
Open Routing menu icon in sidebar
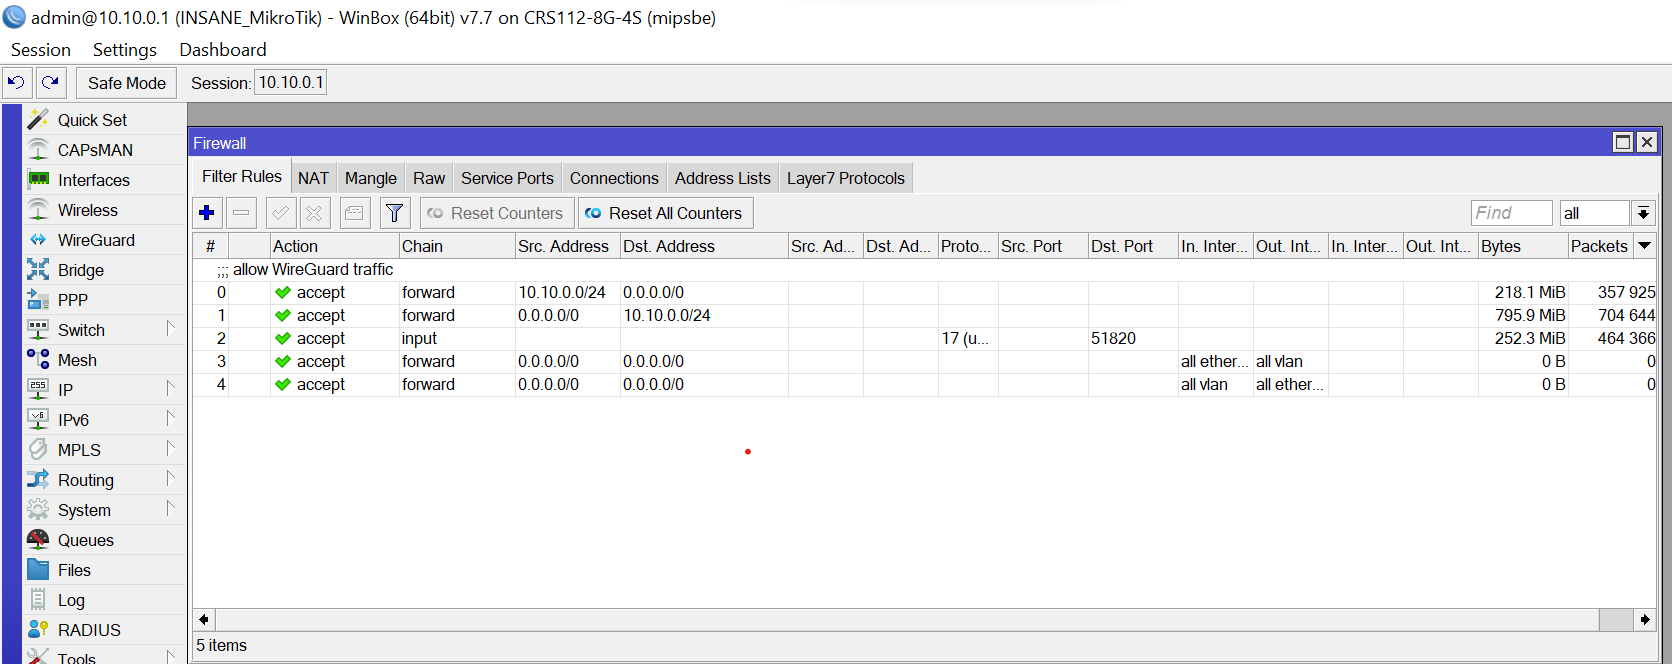[38, 479]
